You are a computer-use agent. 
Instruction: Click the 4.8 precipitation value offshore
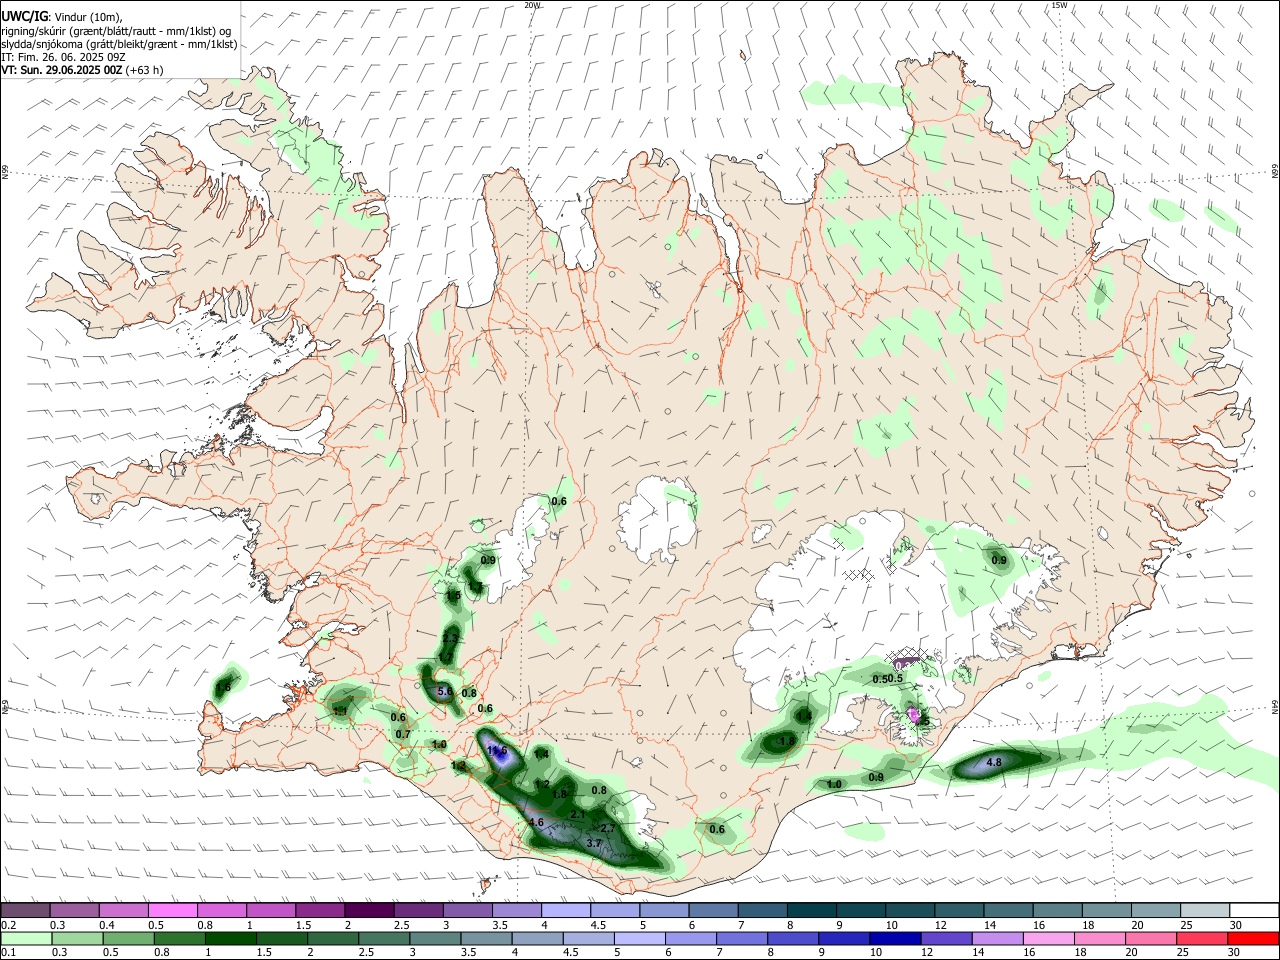point(994,762)
